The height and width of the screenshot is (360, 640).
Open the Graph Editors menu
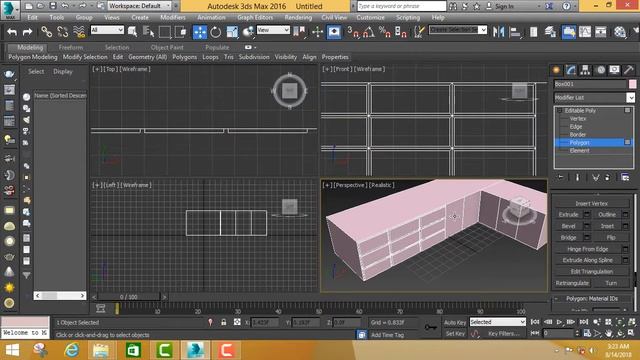pos(255,18)
